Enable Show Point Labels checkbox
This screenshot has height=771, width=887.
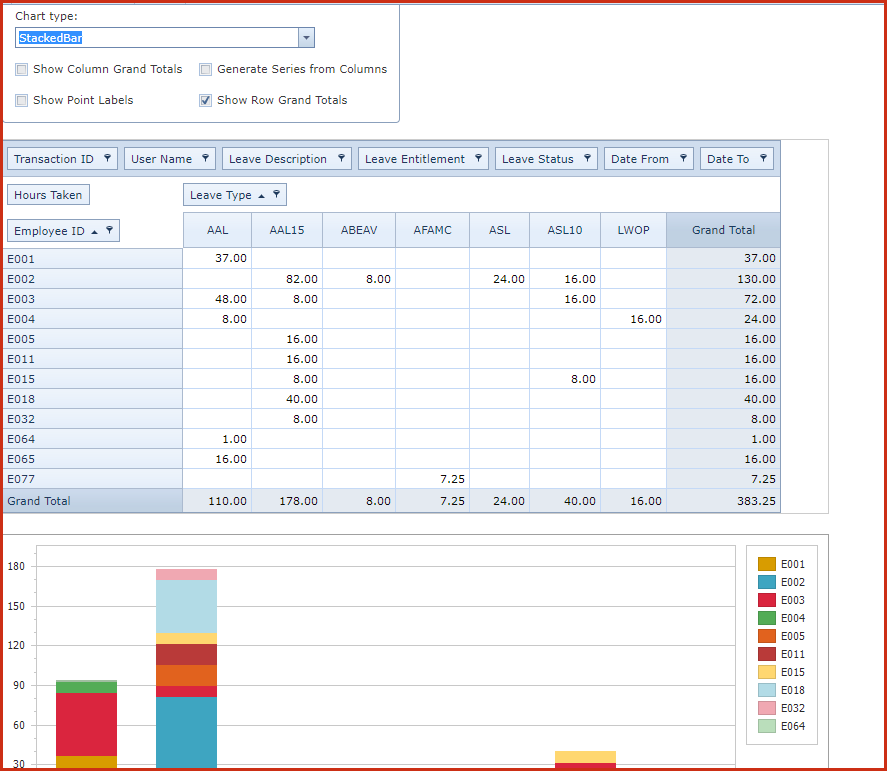tap(21, 101)
